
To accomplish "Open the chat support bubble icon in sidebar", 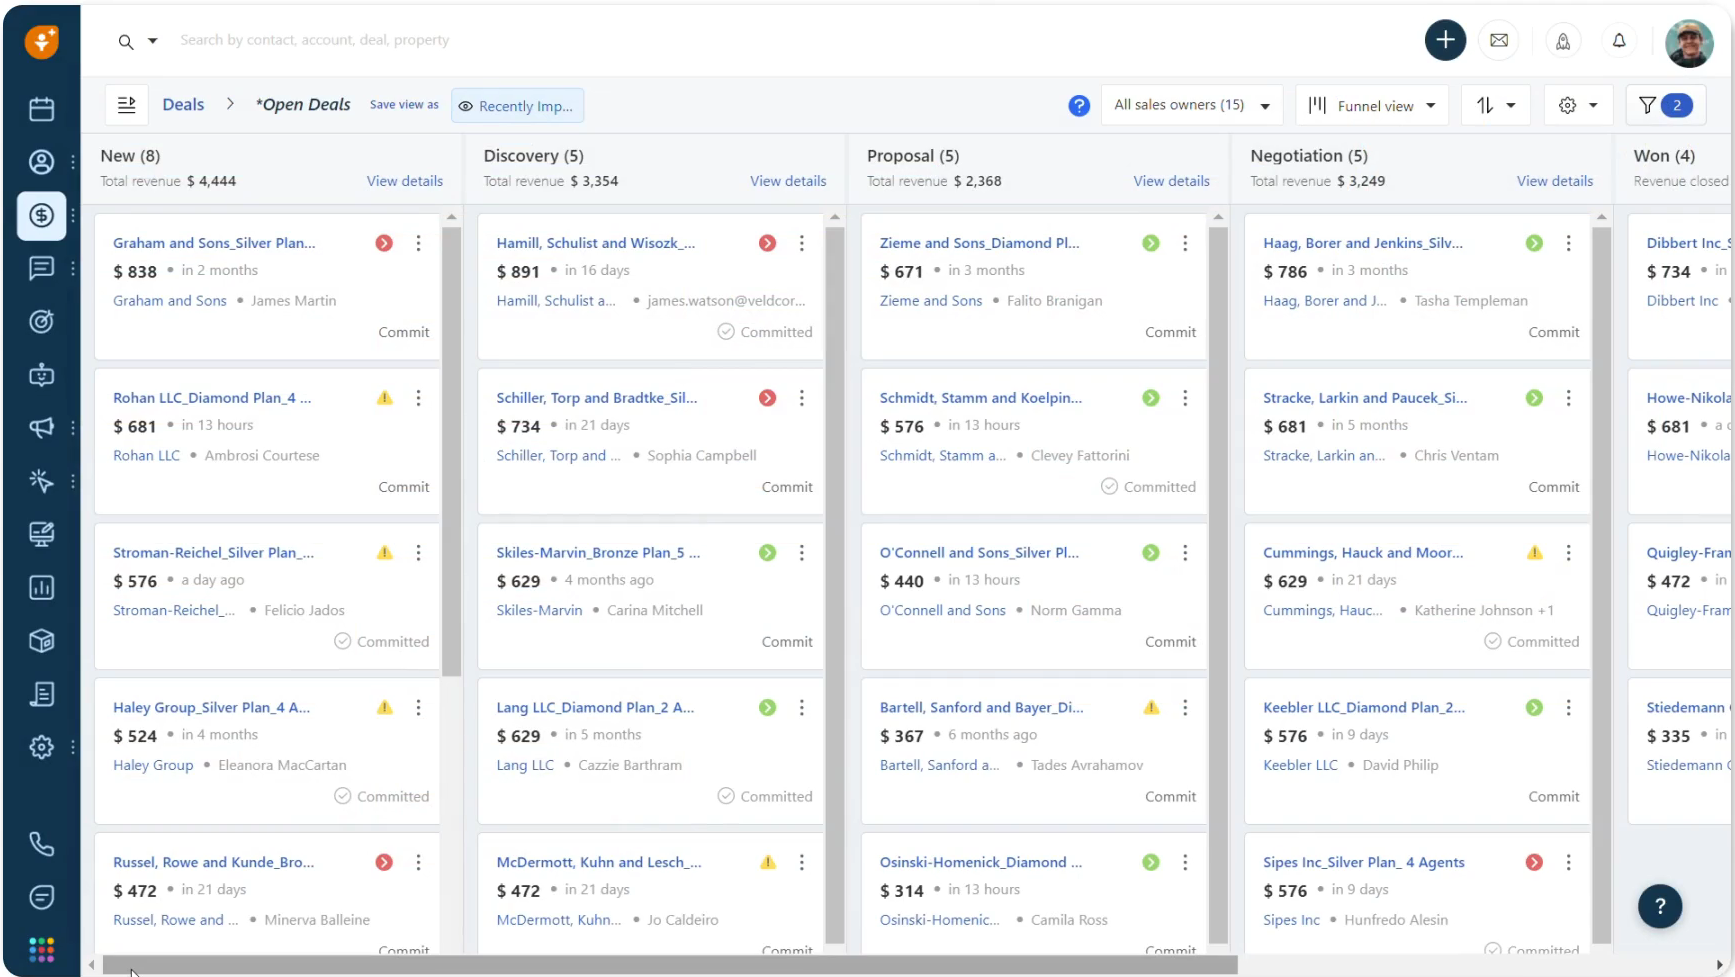I will (41, 897).
